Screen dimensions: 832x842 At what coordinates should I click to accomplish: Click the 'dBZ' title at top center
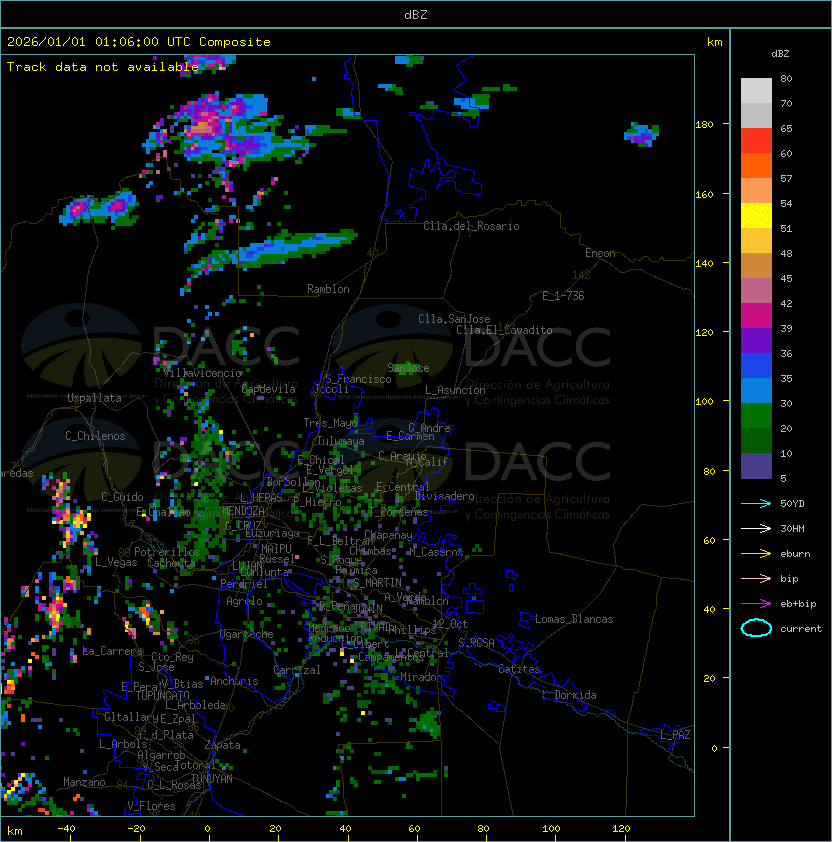pos(416,14)
